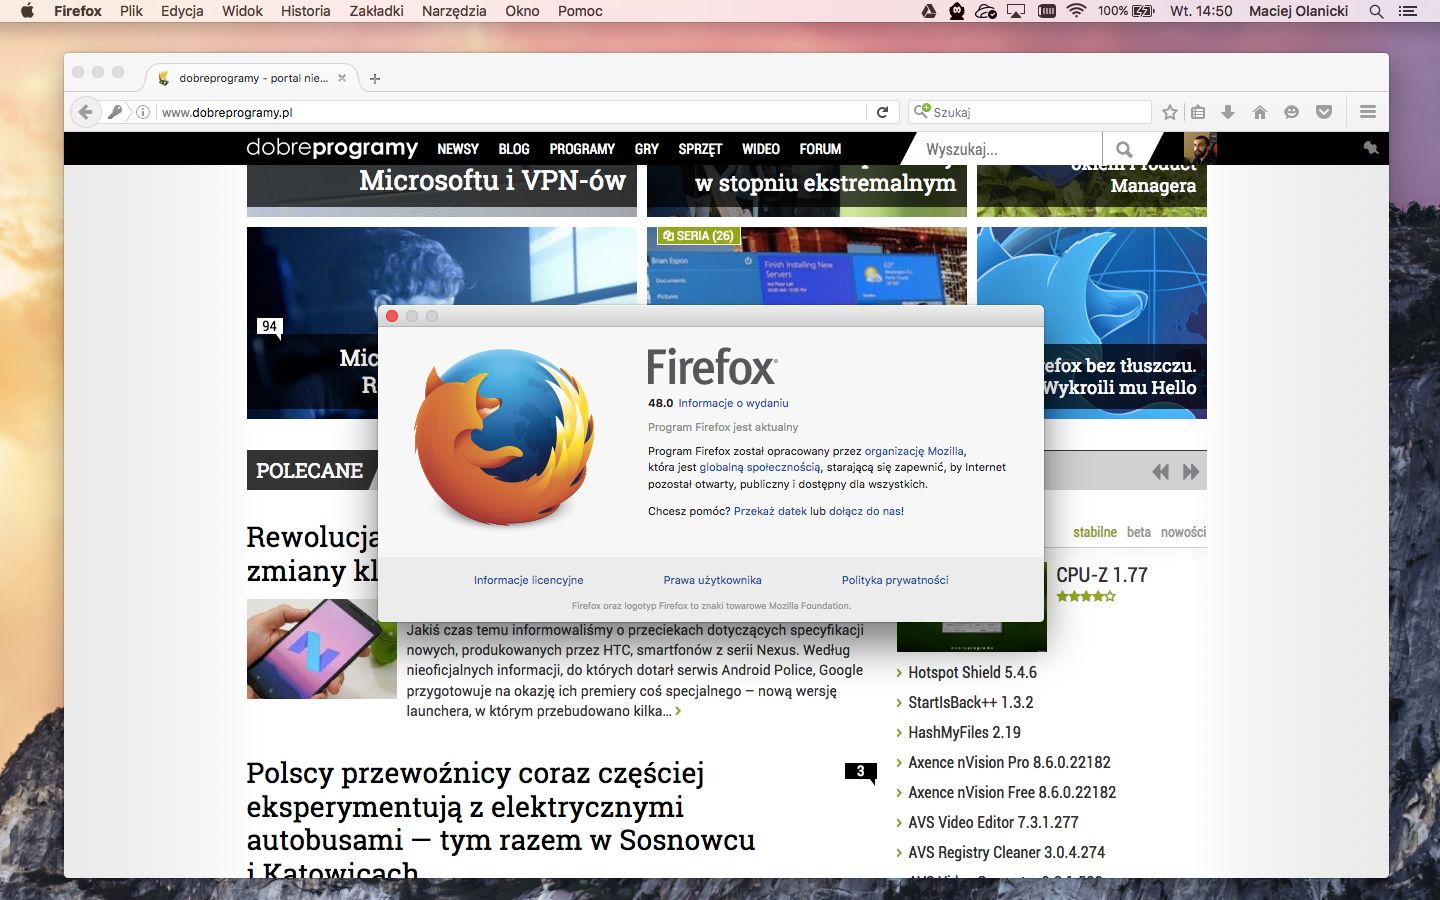Open a new tab with the plus button

(375, 78)
